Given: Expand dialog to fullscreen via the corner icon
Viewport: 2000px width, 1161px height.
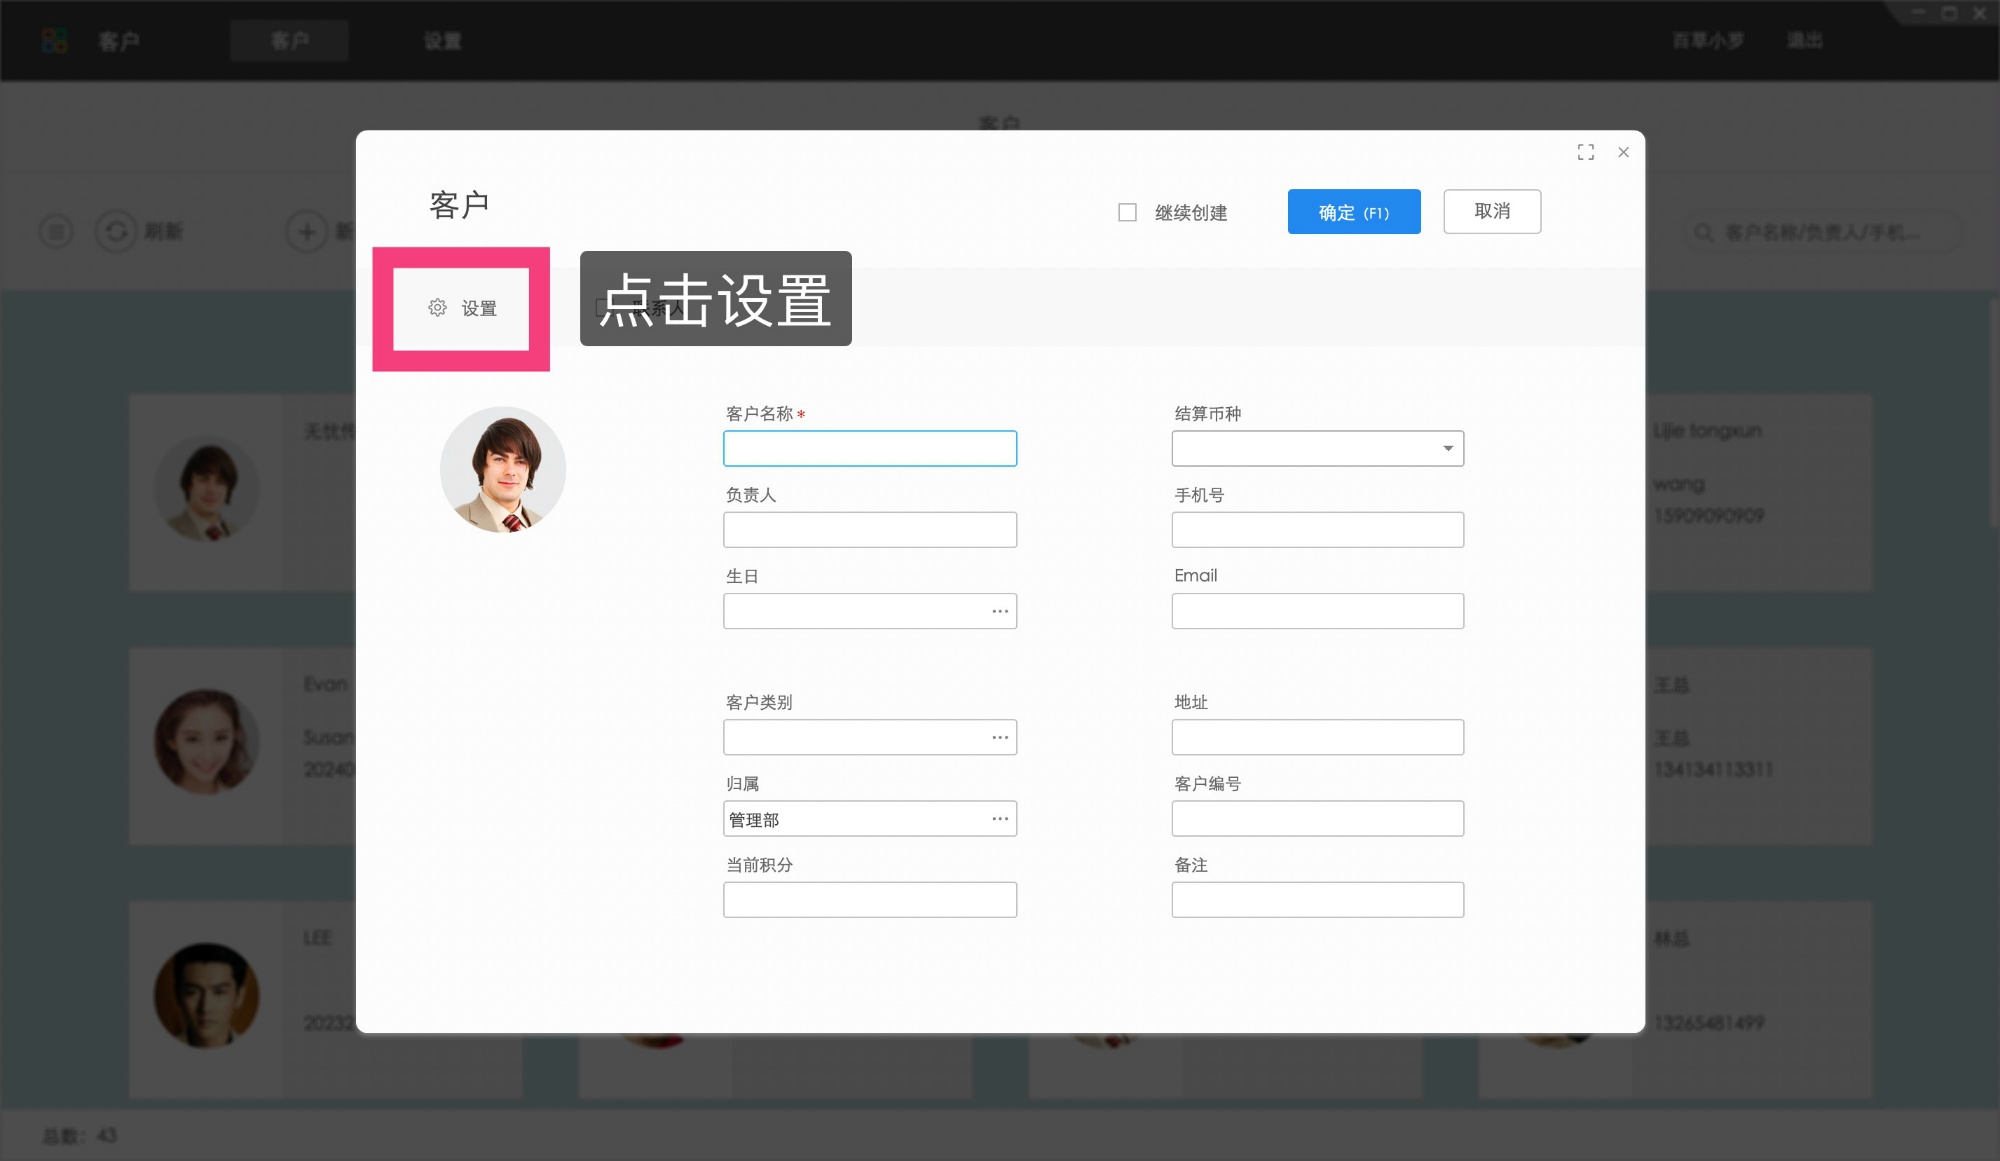Looking at the screenshot, I should point(1586,152).
